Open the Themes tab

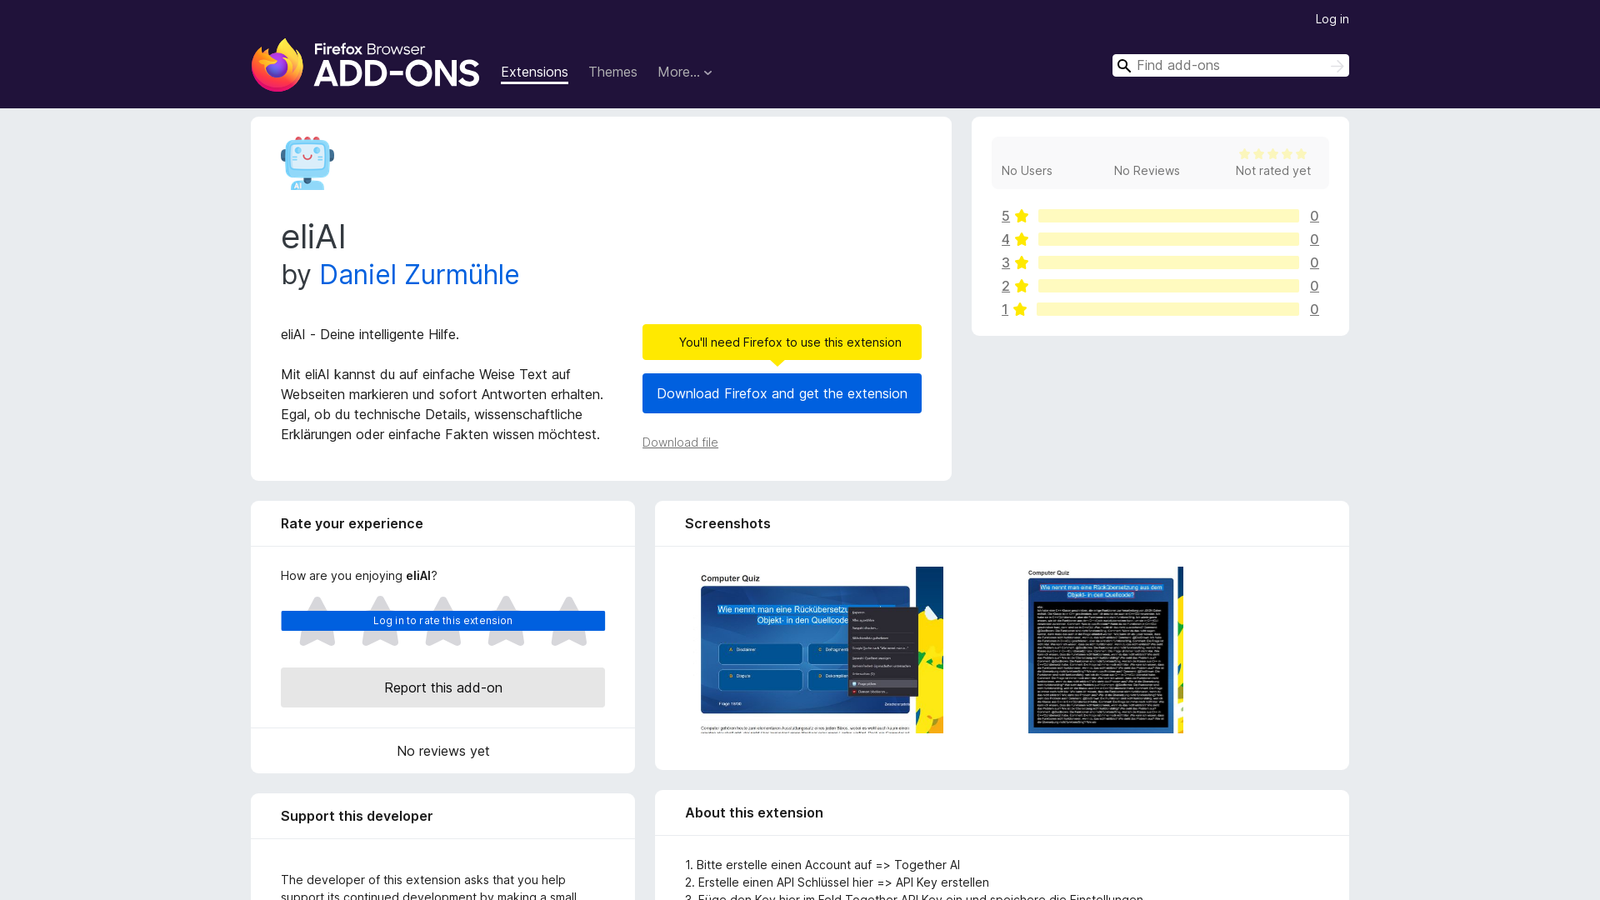612,72
